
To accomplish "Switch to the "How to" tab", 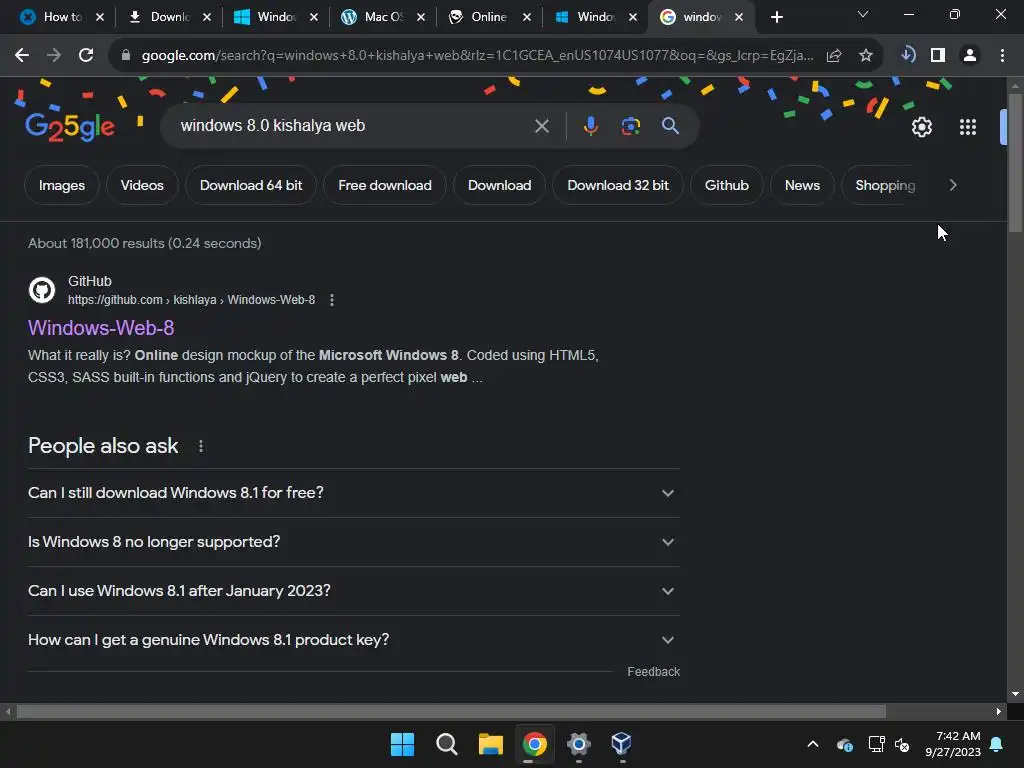I will coord(63,17).
